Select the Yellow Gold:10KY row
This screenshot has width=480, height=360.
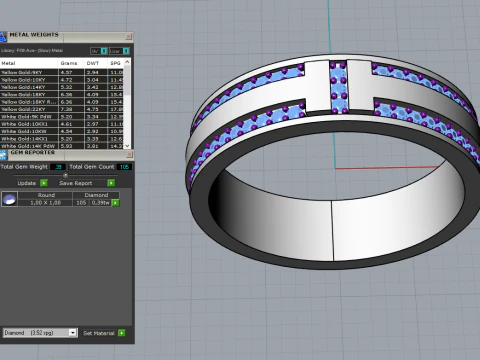(62, 80)
